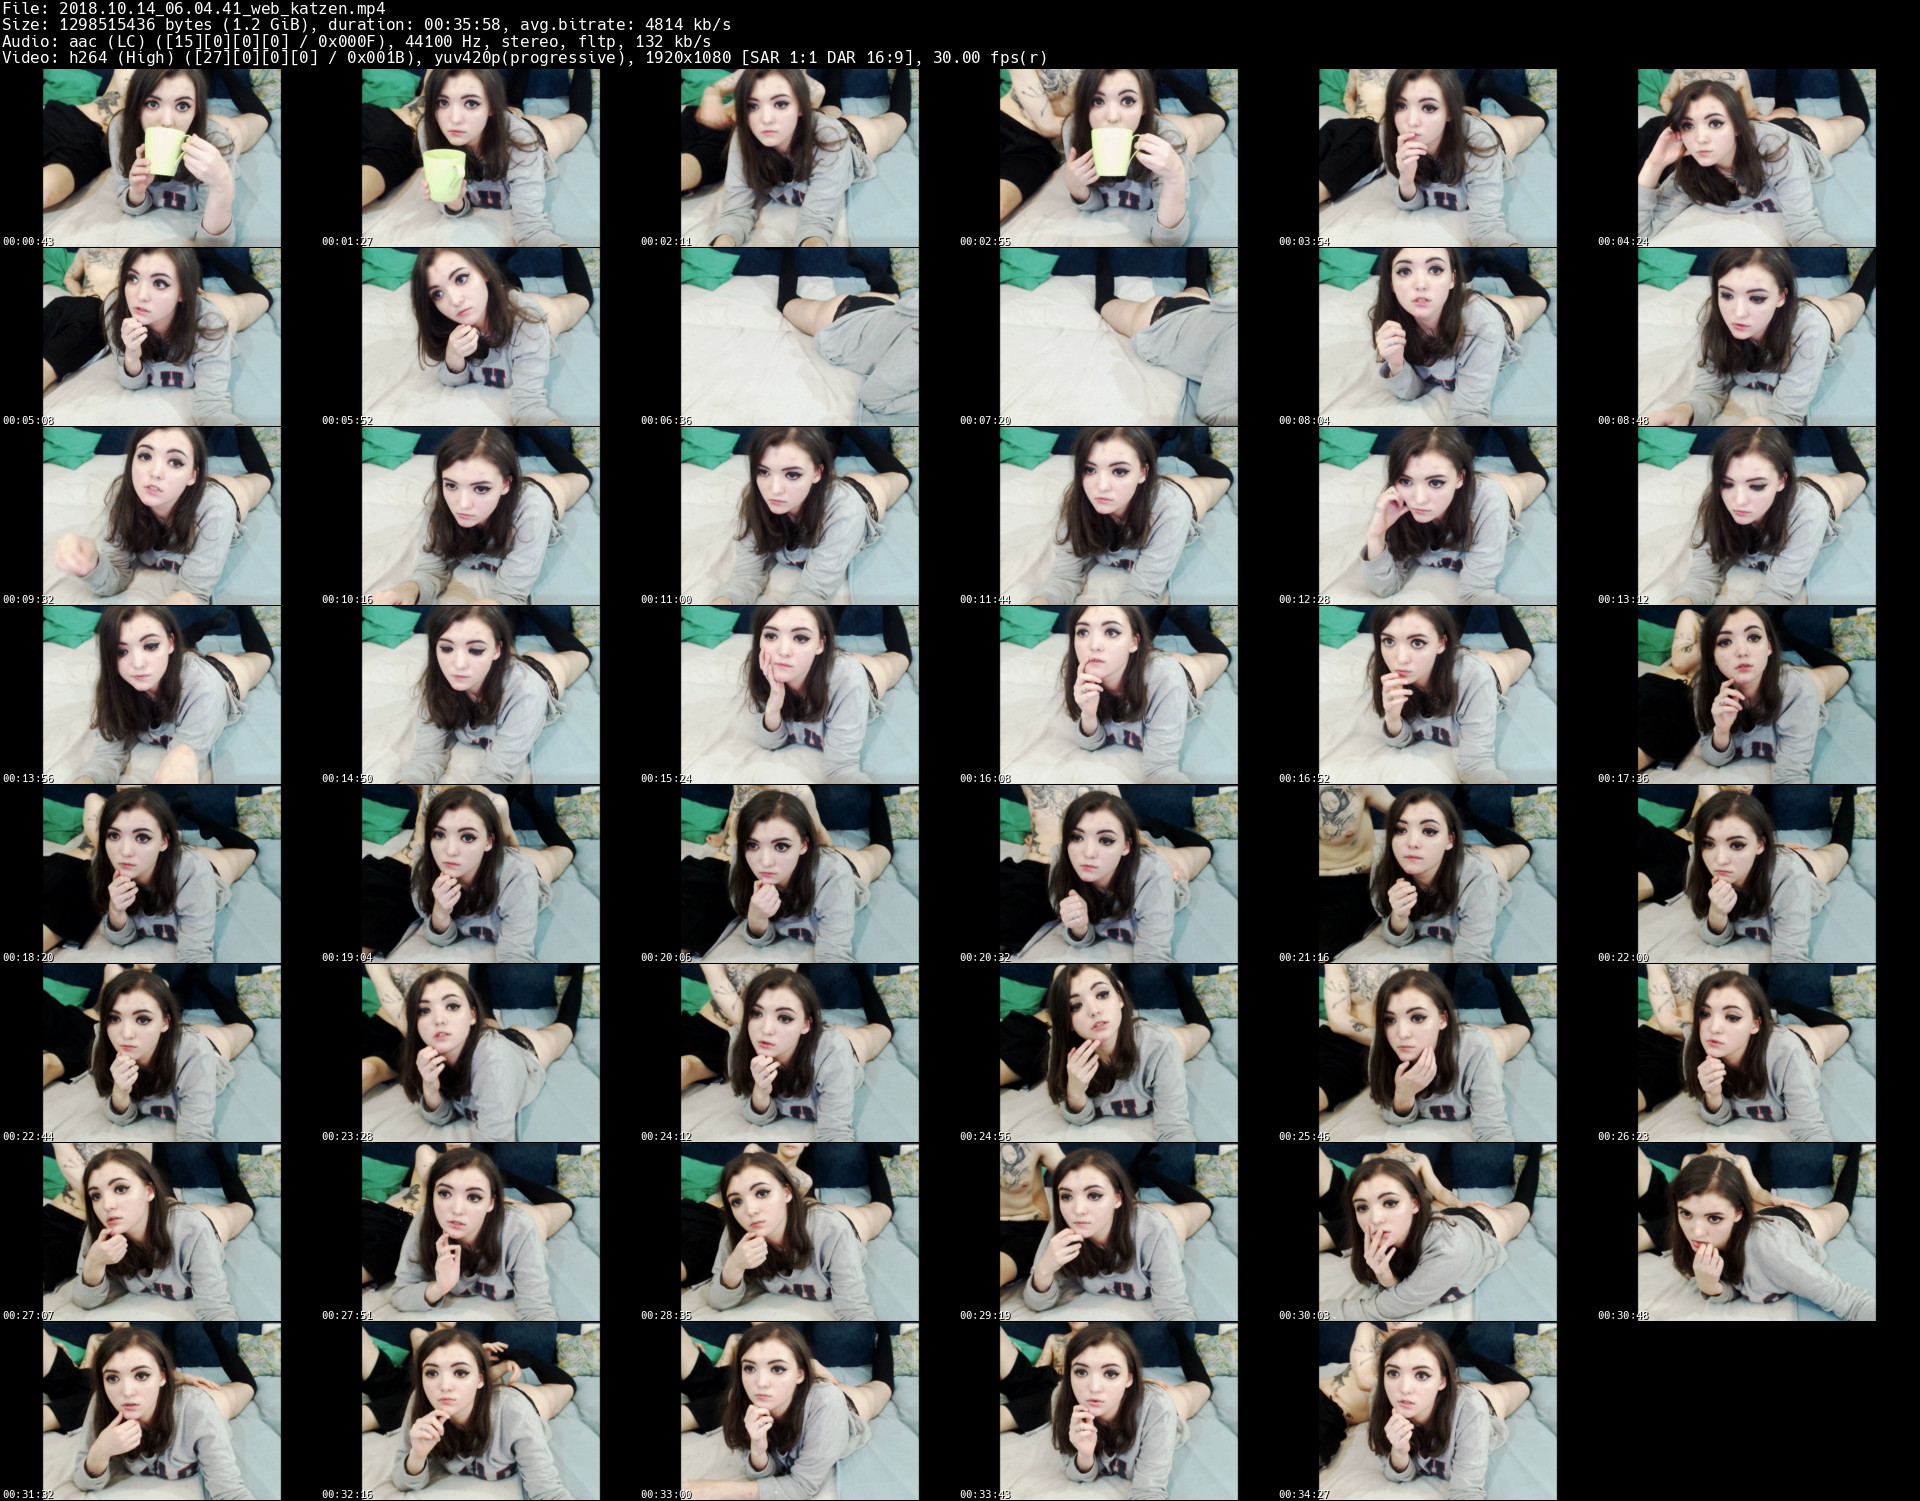This screenshot has height=1501, width=1920.
Task: Click the frame labeled 00:24:12
Action: click(x=799, y=1052)
